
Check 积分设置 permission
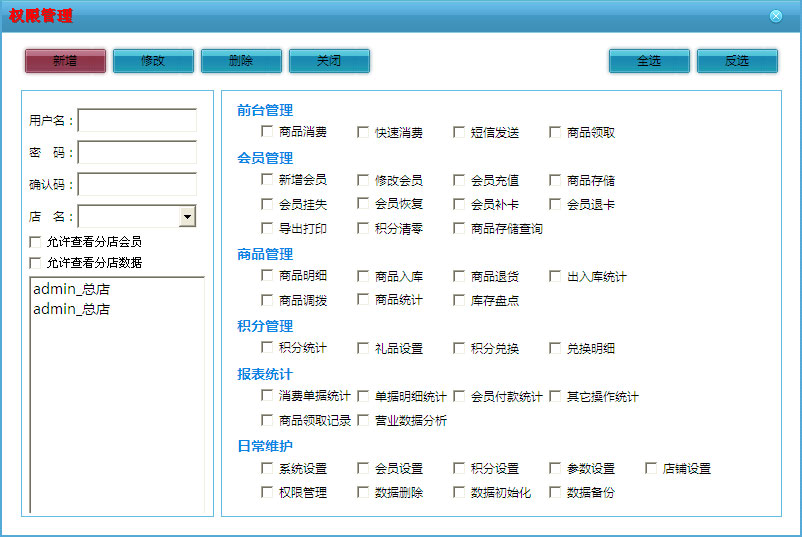459,468
